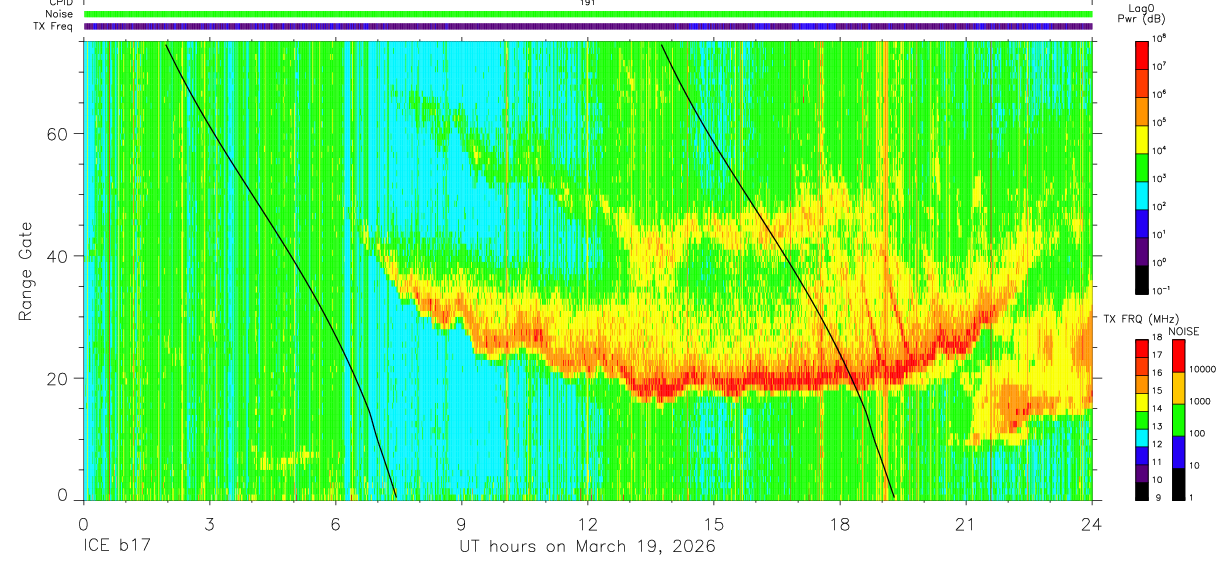The height and width of the screenshot is (567, 1228).
Task: Click the TX FRQ legend label '14'
Action: tap(1159, 410)
